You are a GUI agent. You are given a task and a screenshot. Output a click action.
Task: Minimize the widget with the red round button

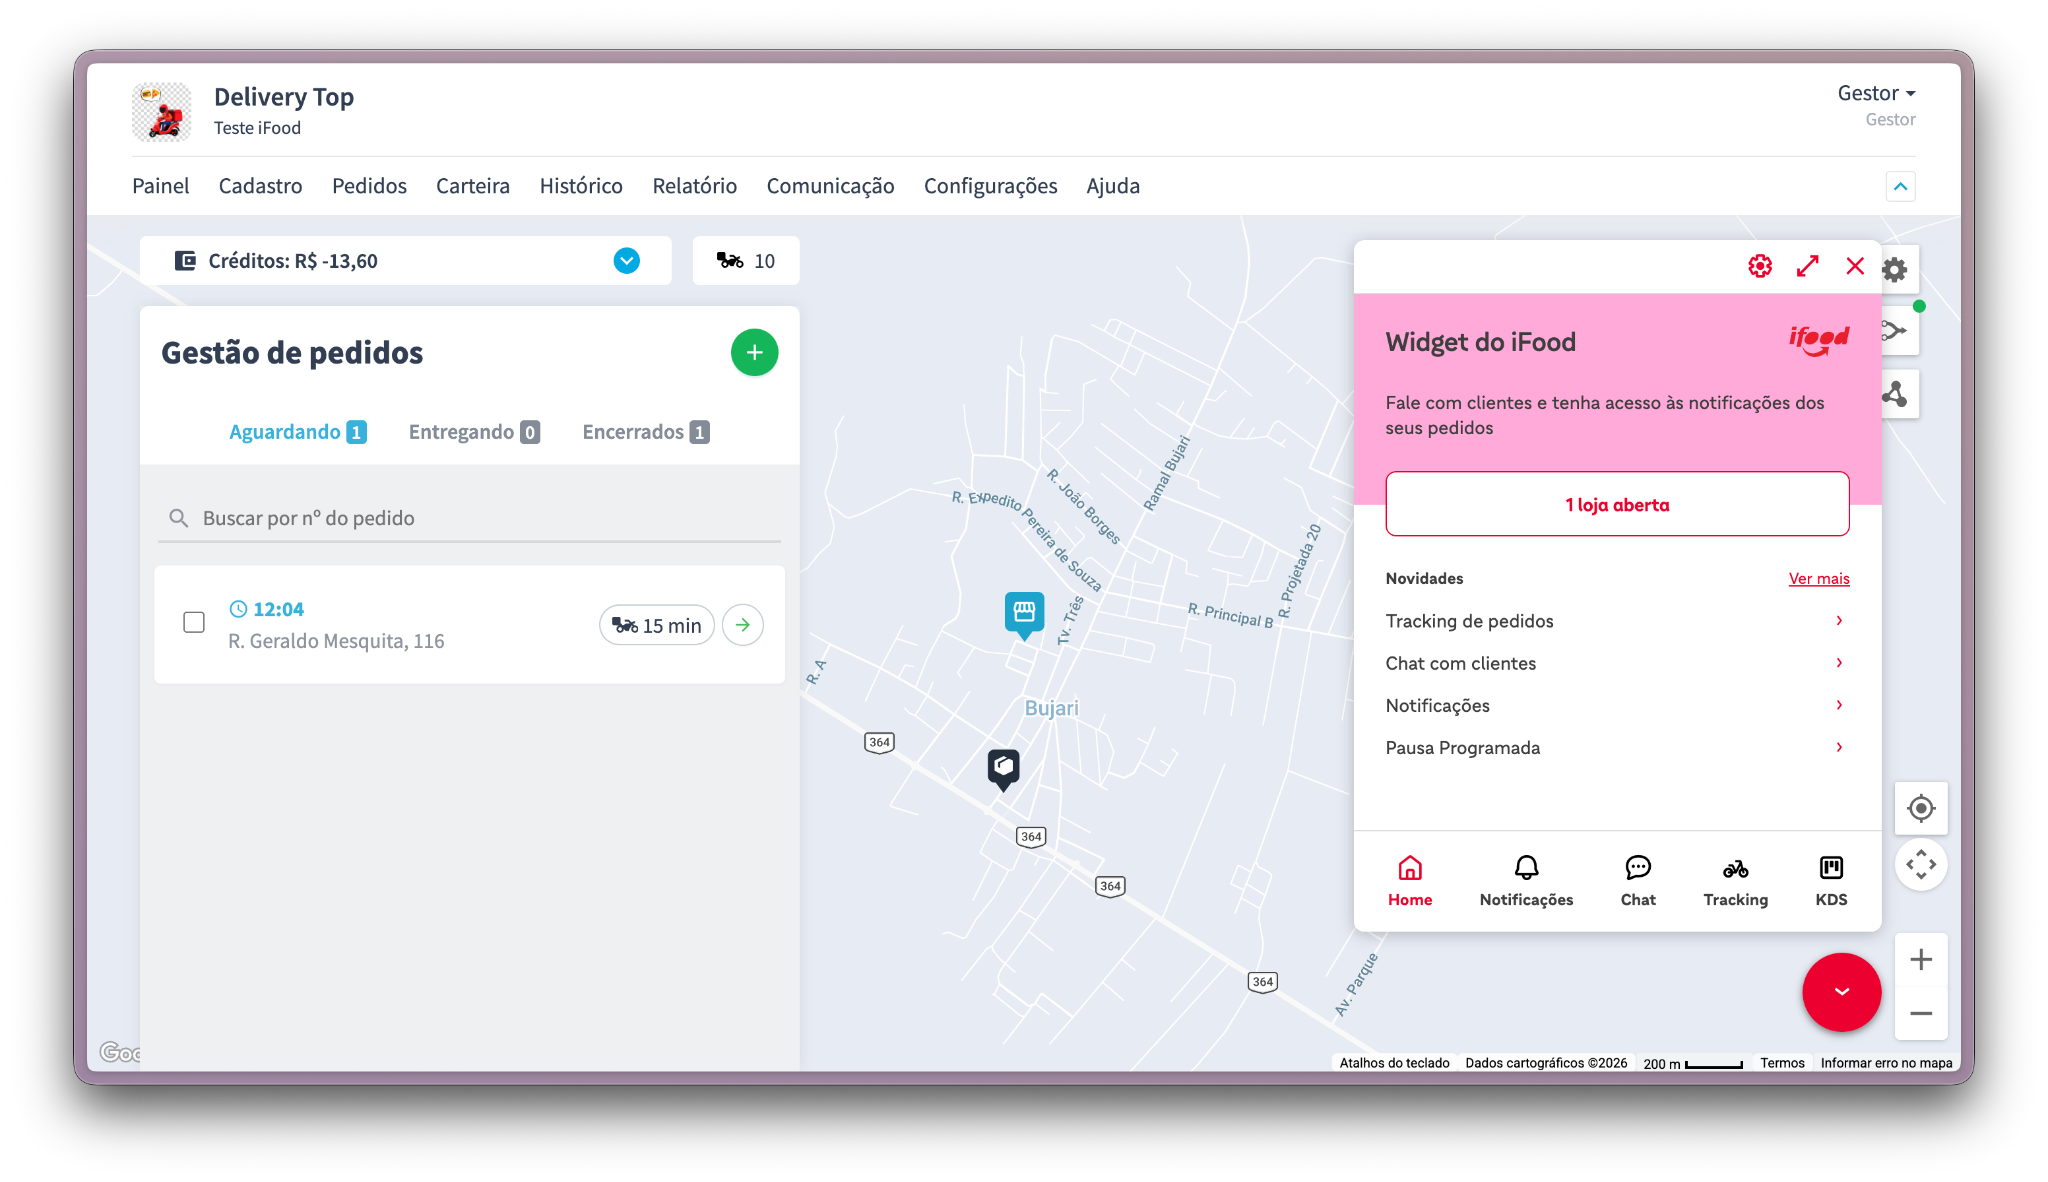pyautogui.click(x=1841, y=991)
